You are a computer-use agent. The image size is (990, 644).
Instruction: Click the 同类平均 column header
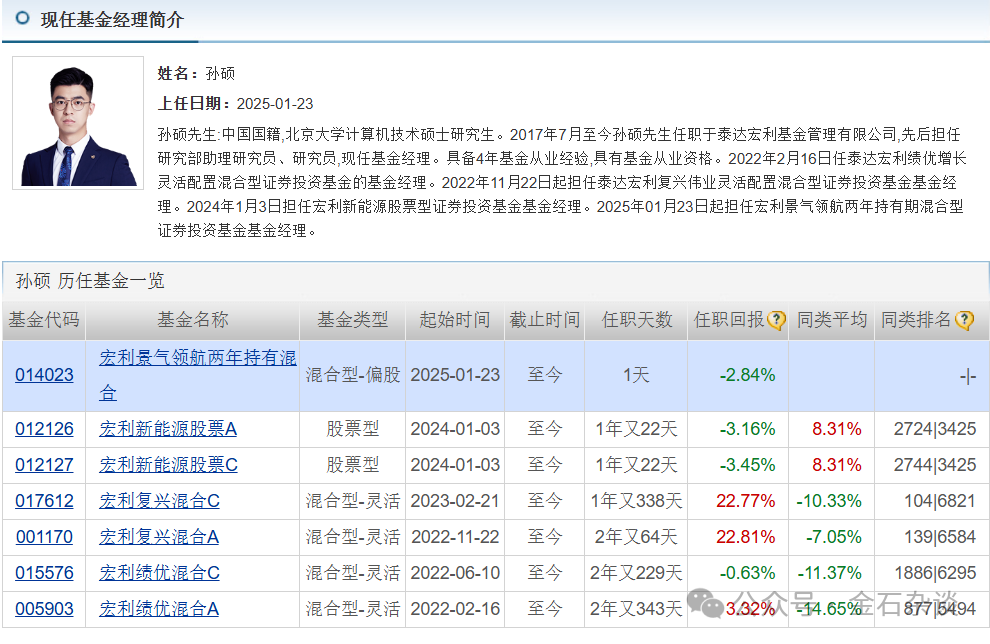tap(832, 320)
